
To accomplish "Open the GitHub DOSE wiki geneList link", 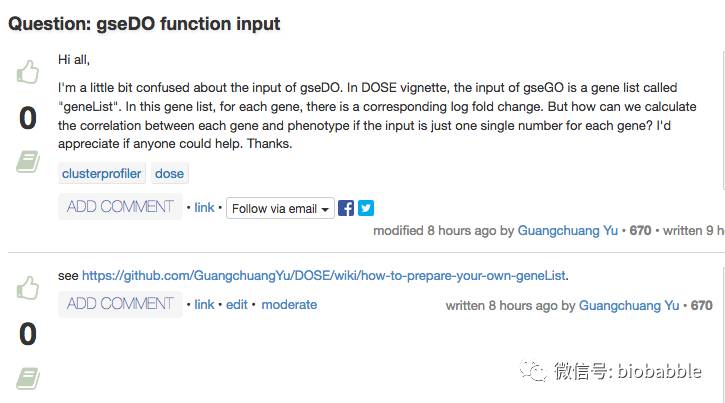I will tap(325, 275).
